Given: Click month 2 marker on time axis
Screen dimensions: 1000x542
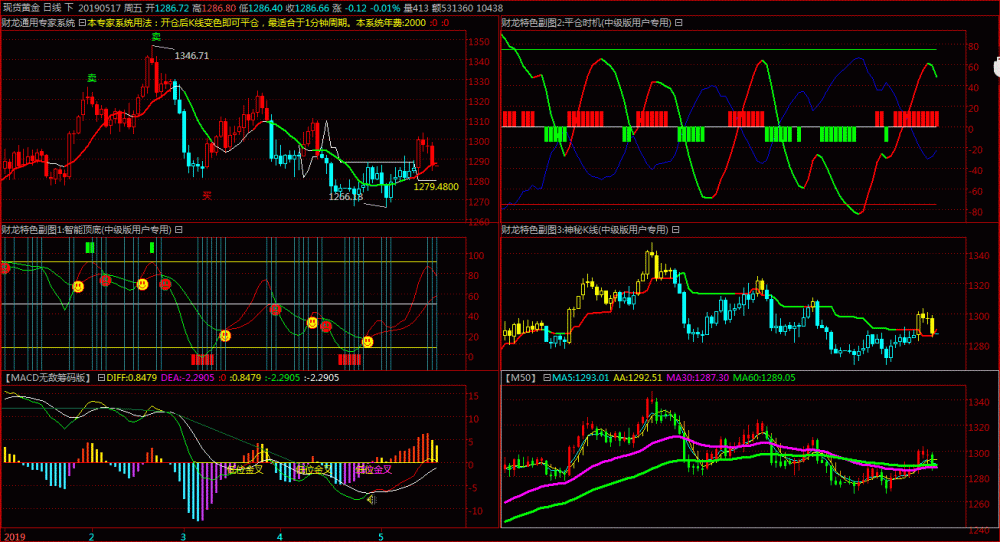Looking at the screenshot, I should pyautogui.click(x=91, y=537).
